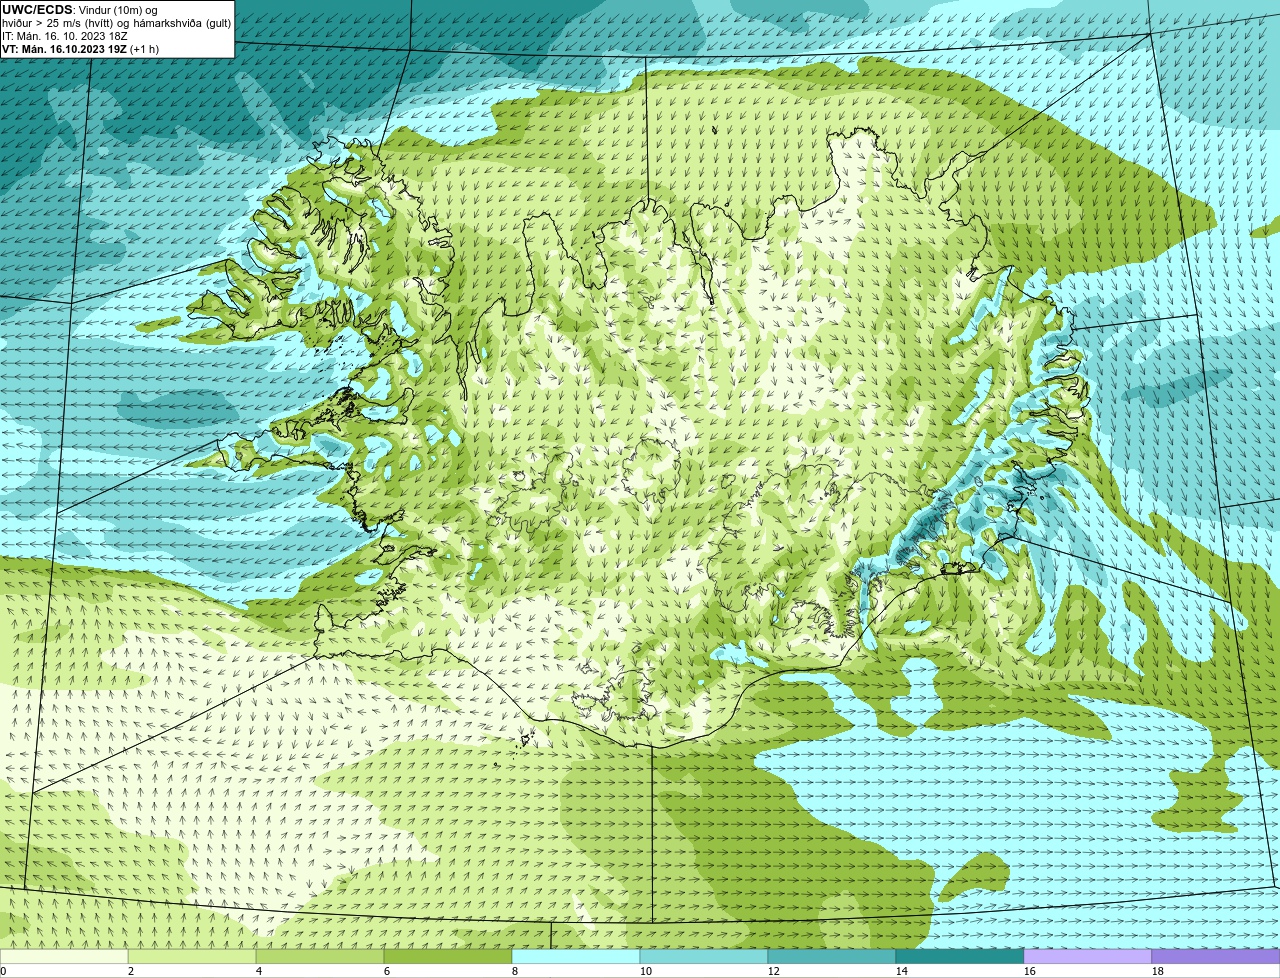Click the legend scale label "18"

coord(1158,971)
